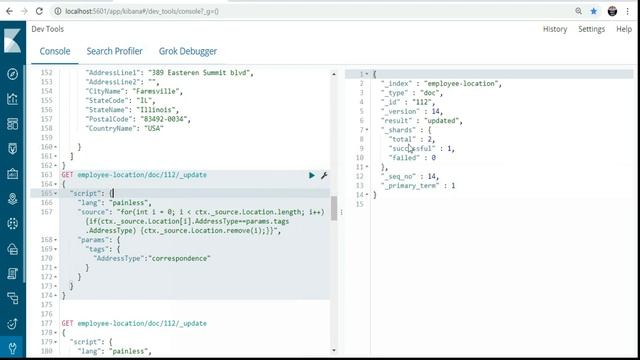Open browser three-dot menu
This screenshot has height=360, width=640.
(628, 11)
